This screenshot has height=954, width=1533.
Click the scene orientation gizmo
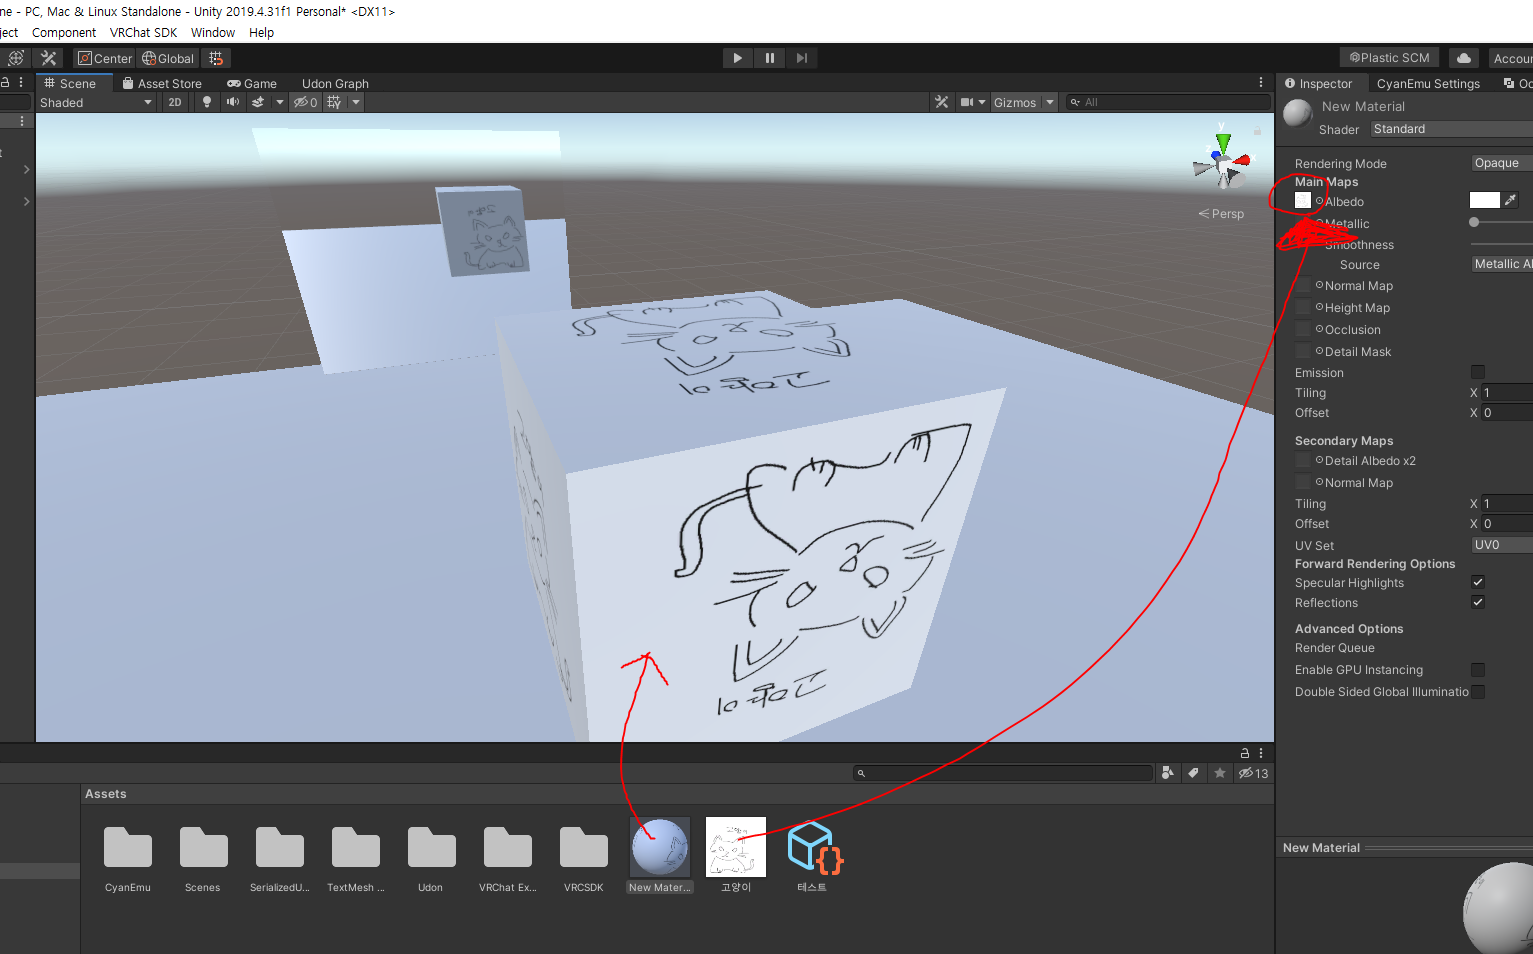pos(1222,160)
